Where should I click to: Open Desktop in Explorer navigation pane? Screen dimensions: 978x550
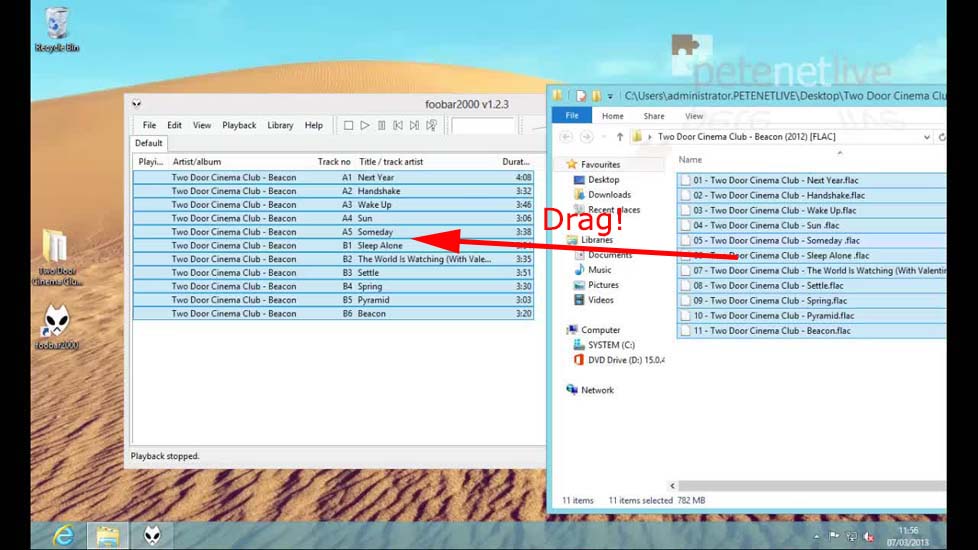coord(603,180)
